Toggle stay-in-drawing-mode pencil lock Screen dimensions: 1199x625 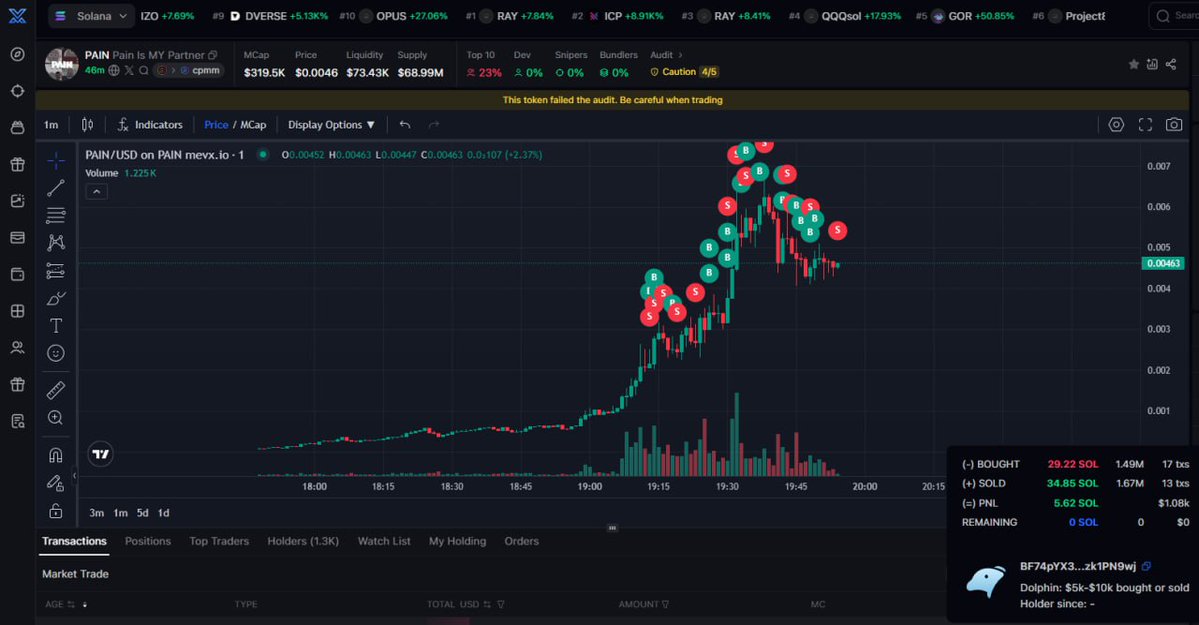click(x=56, y=483)
